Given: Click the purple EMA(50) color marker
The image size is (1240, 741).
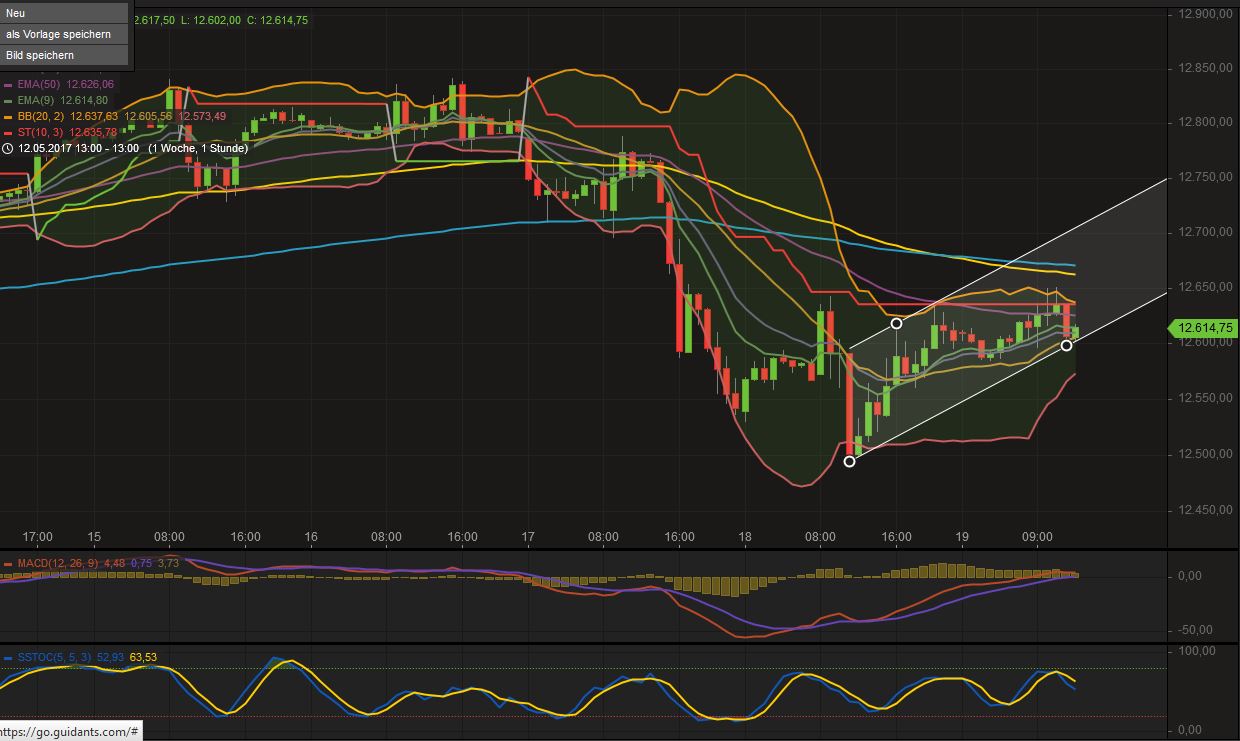Looking at the screenshot, I should (8, 85).
